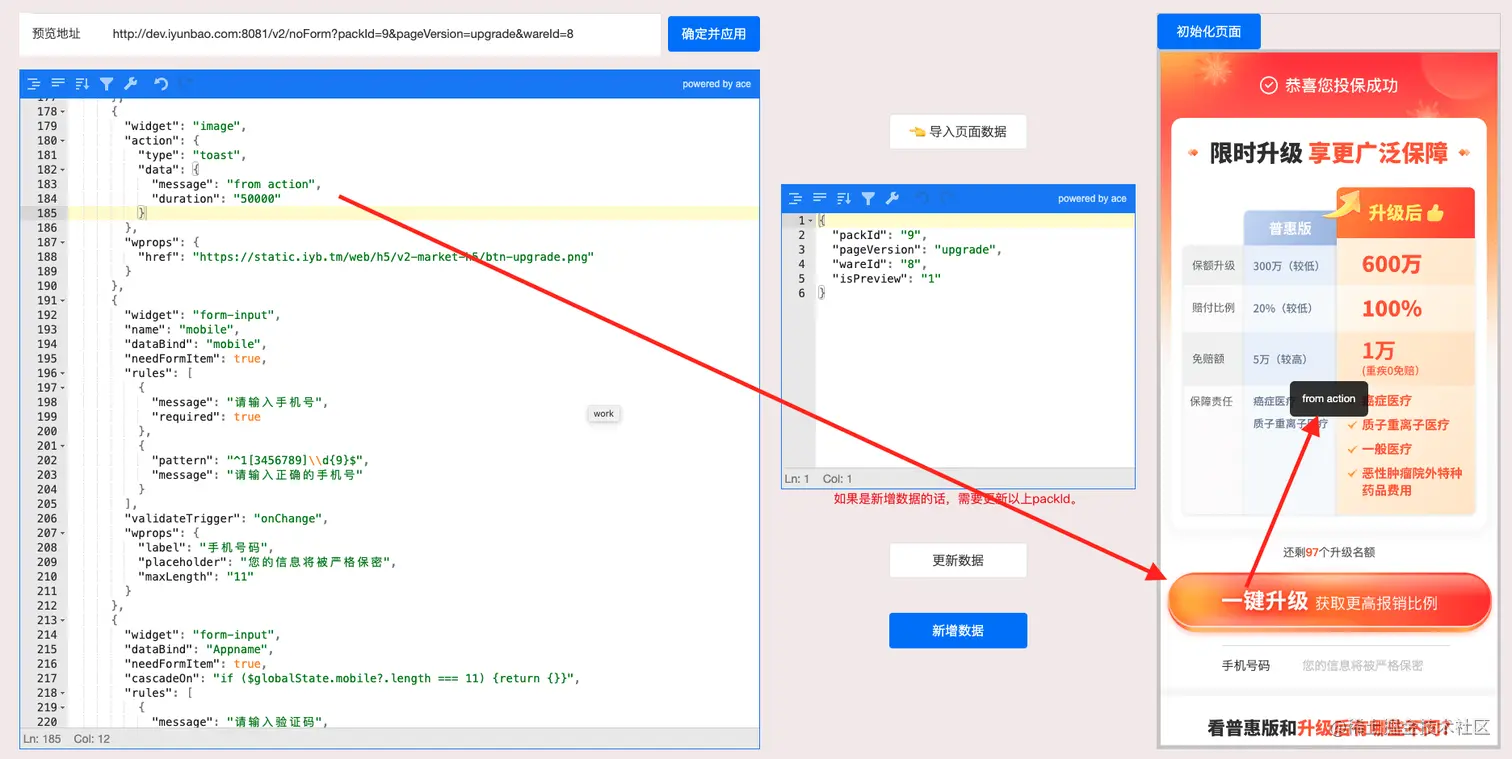Click the 升级后 column header in preview
The height and width of the screenshot is (759, 1512).
1406,212
